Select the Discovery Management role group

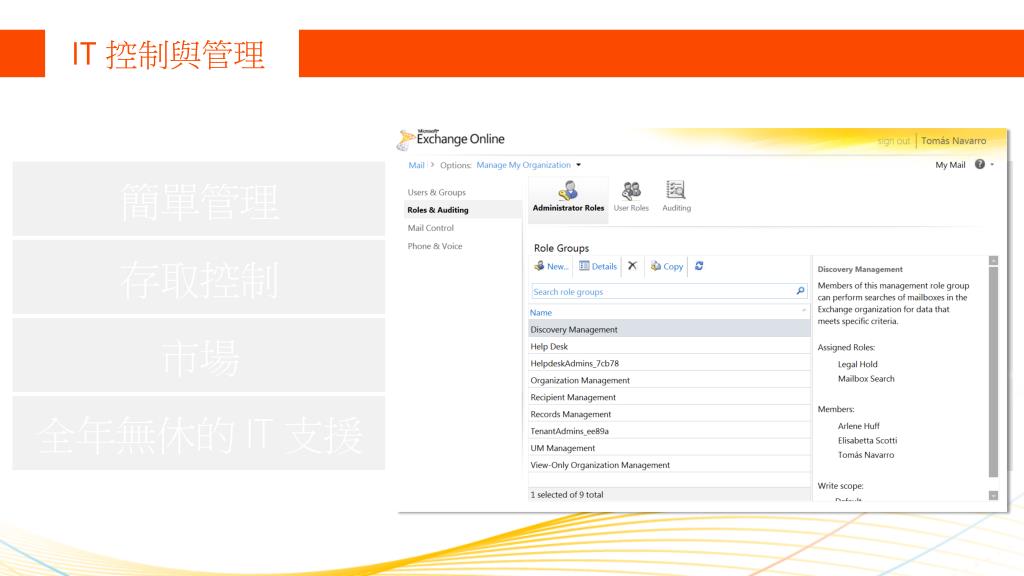point(669,329)
